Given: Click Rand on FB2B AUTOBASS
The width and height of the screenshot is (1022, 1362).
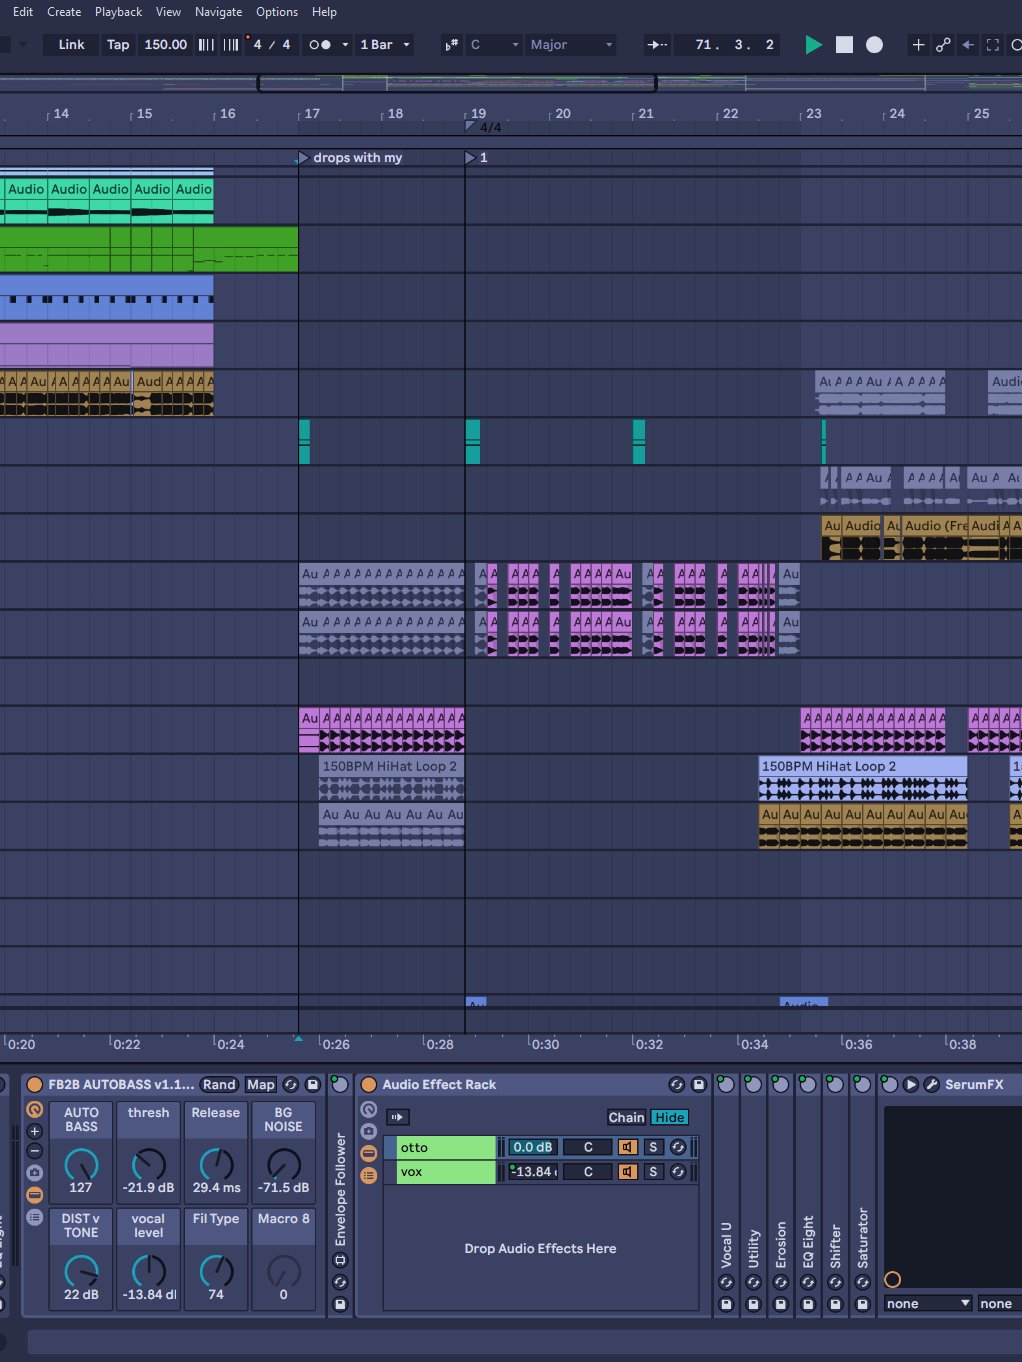Looking at the screenshot, I should click(x=219, y=1084).
